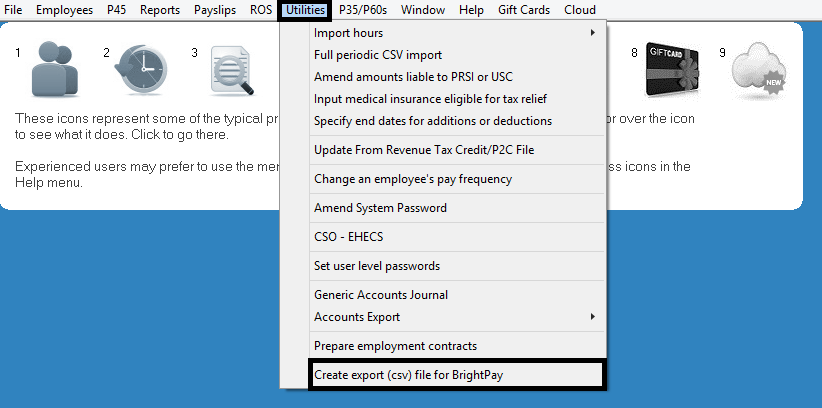Click the cloud icon marked NEW
Viewport: 822px width, 408px height.
tap(759, 70)
